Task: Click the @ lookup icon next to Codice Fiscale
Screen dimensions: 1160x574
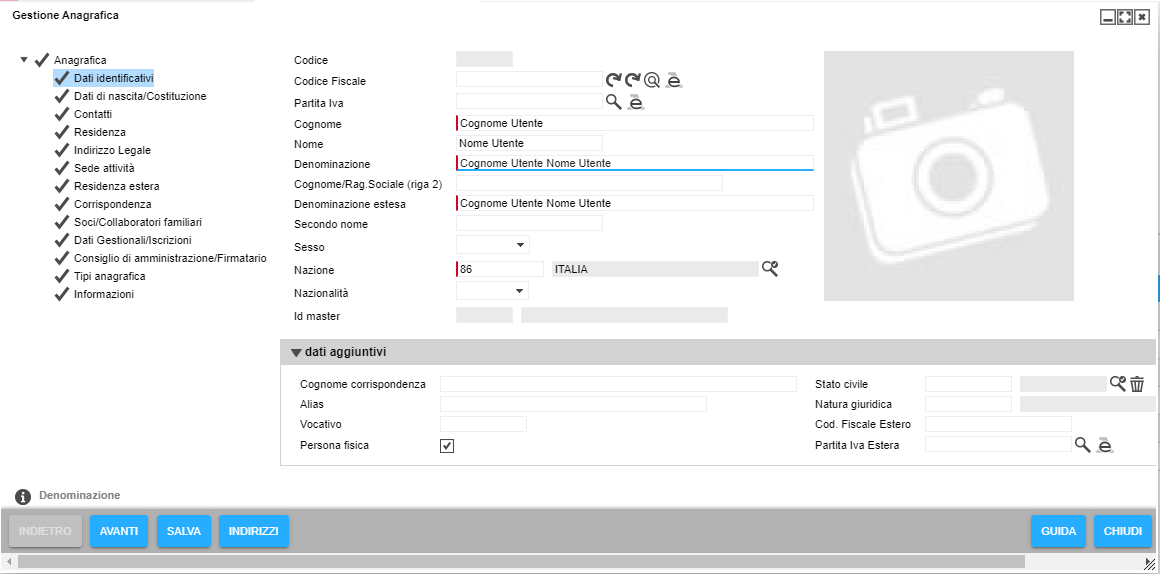Action: [652, 80]
